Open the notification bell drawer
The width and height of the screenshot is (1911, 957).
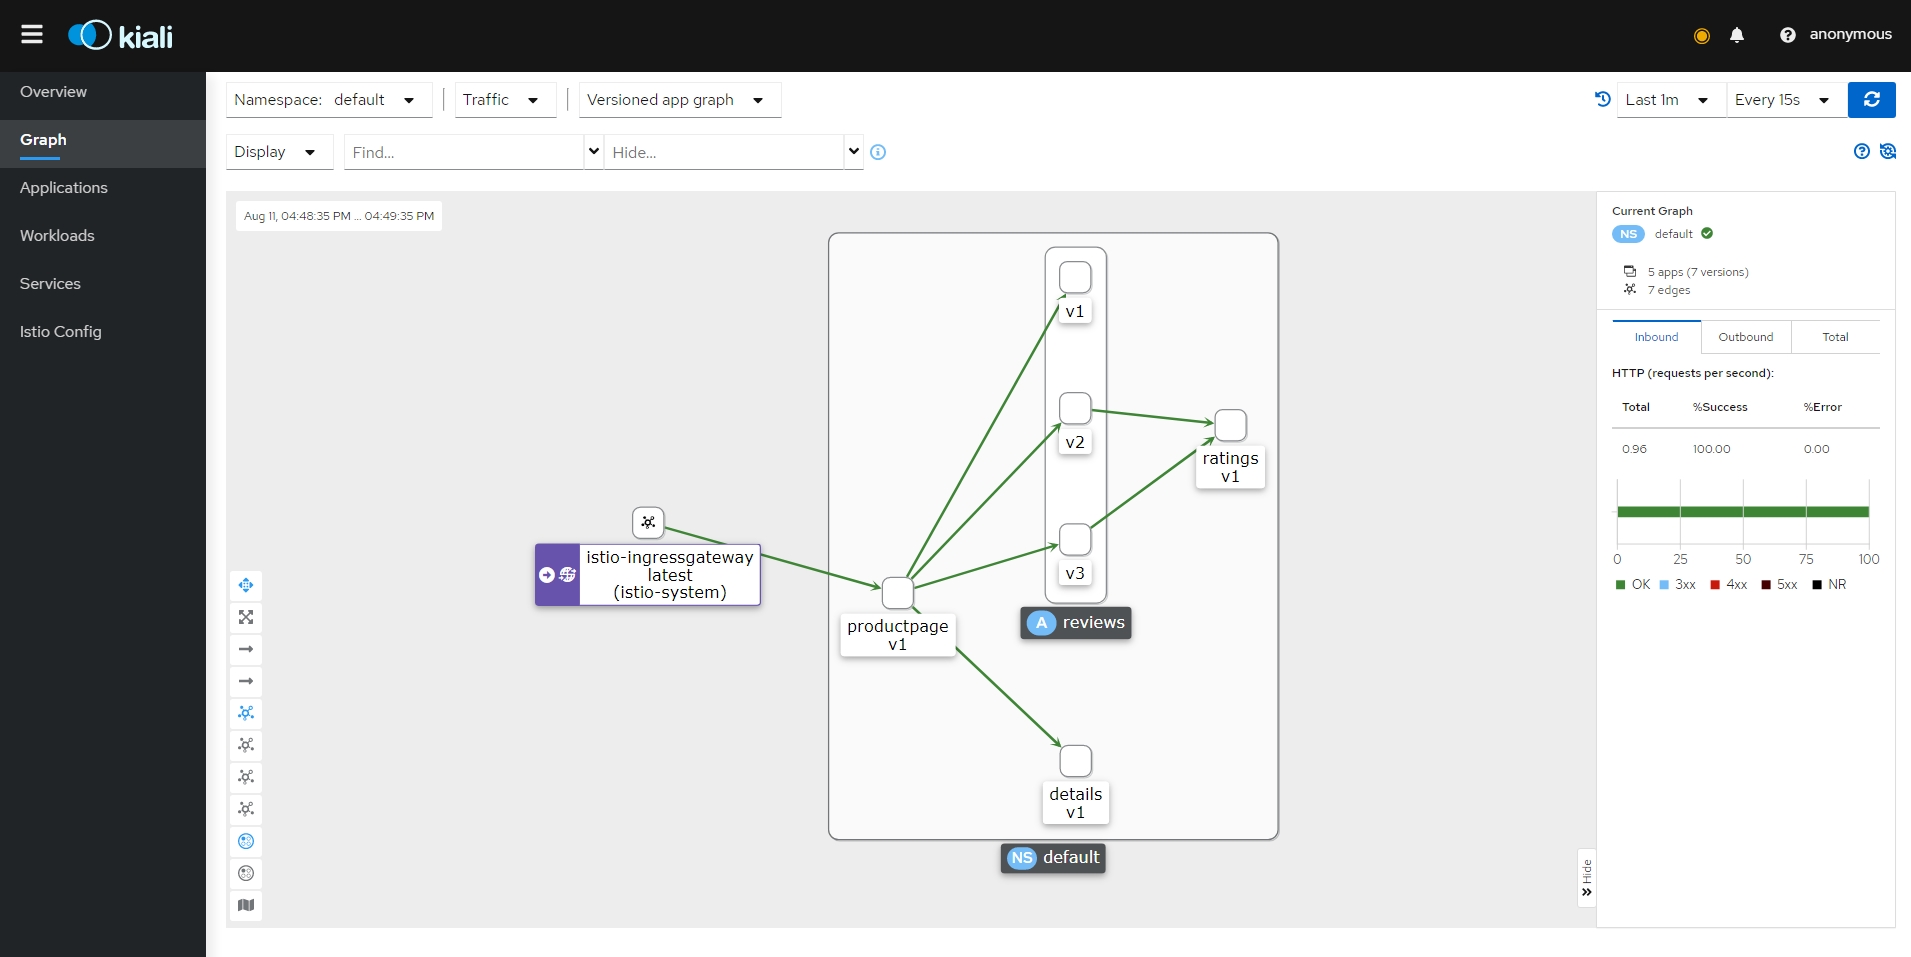pos(1737,35)
